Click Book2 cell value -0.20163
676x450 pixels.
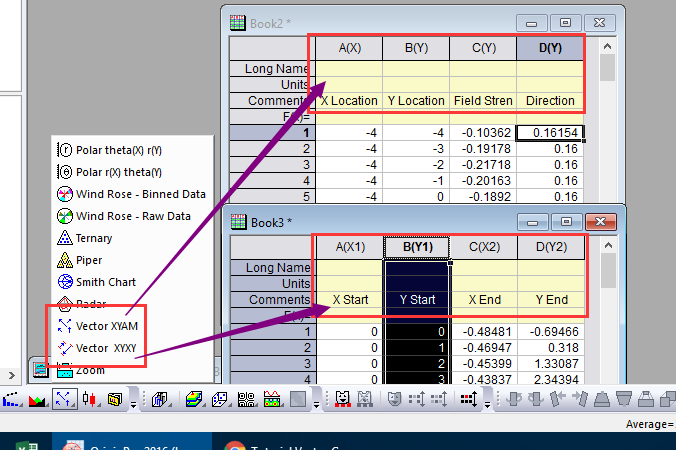point(484,181)
